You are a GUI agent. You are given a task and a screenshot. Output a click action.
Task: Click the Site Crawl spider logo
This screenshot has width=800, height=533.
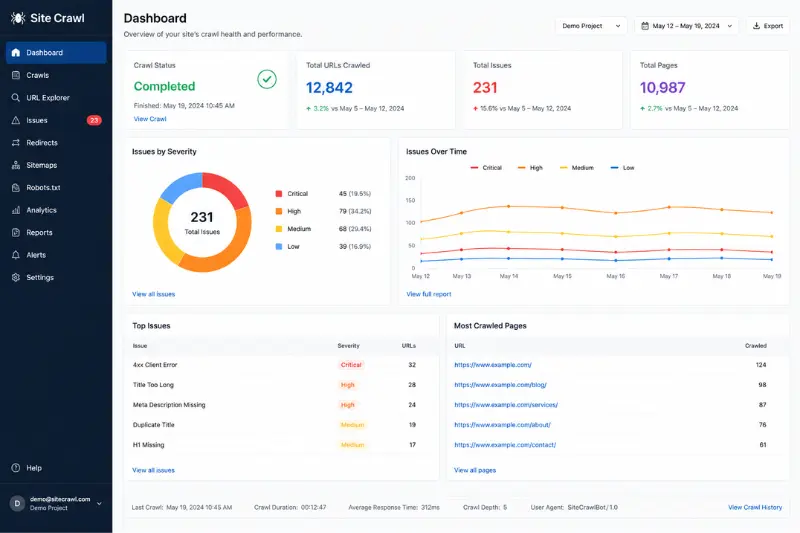(17, 18)
